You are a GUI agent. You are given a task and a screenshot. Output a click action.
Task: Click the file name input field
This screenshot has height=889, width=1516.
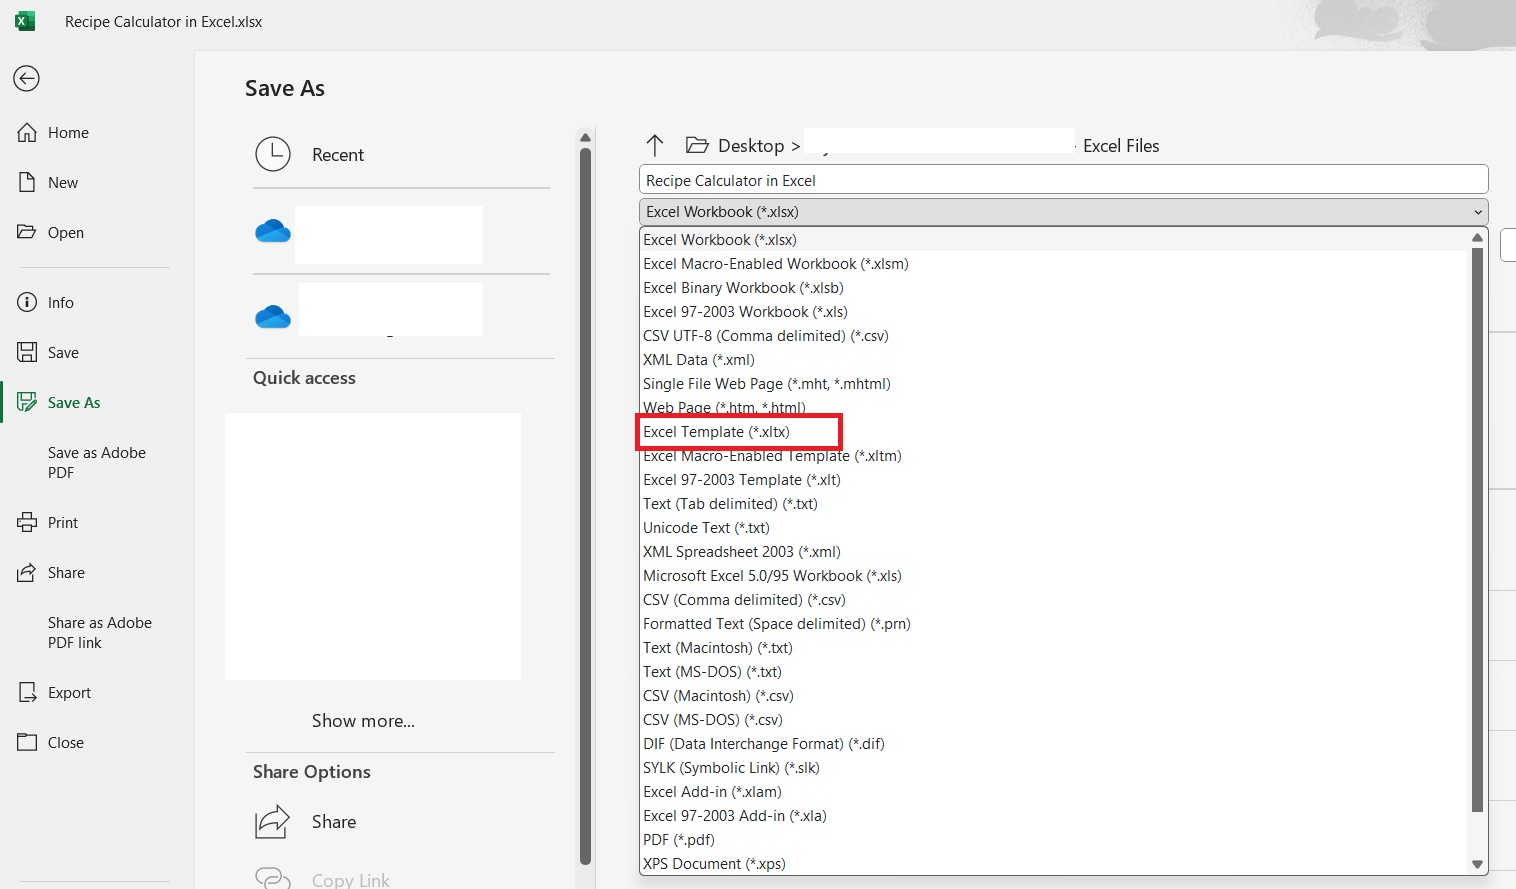pos(1063,180)
